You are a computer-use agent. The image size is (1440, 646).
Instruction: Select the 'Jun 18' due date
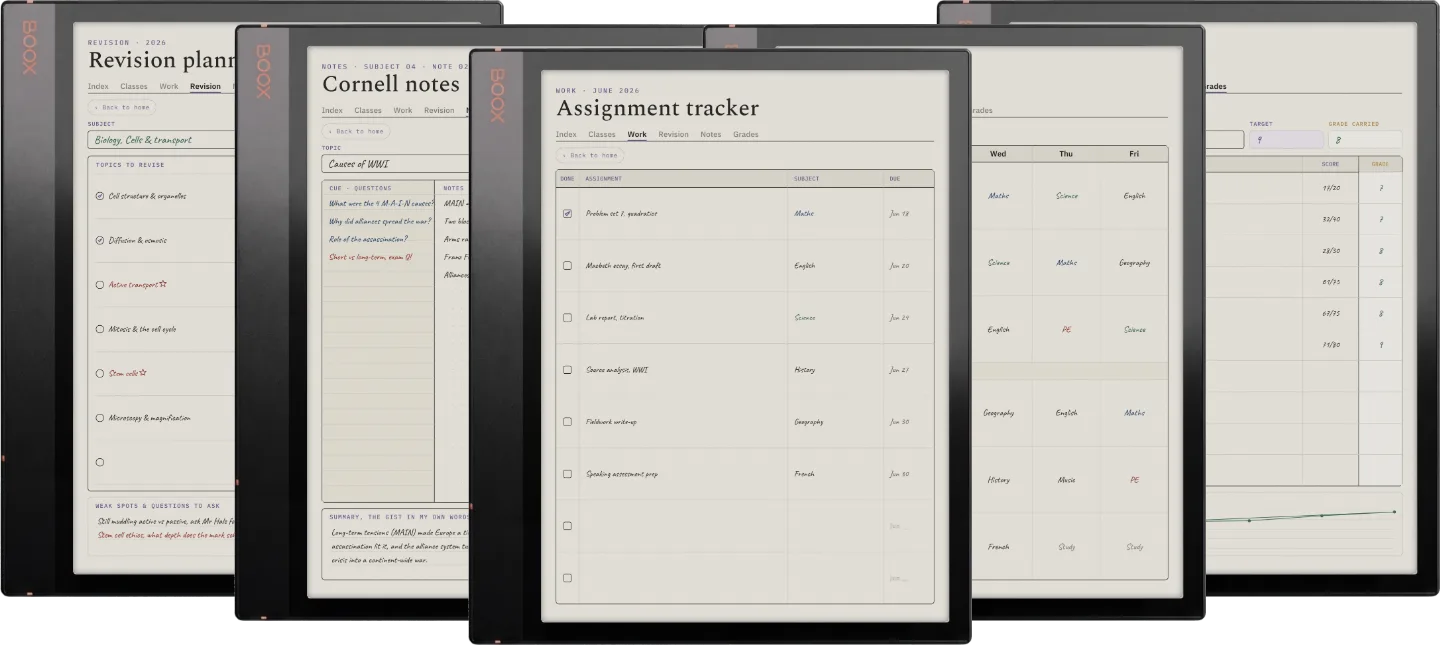tap(899, 213)
